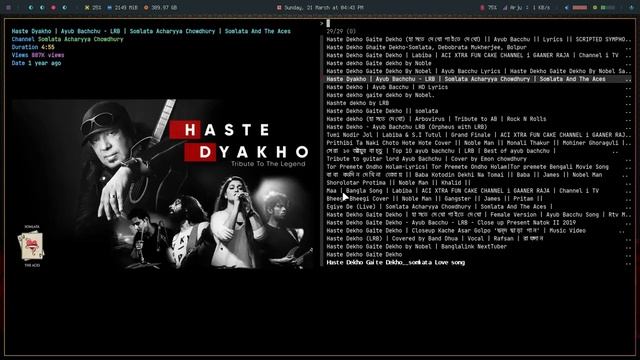This screenshot has height=360, width=640.
Task: Focus the fzf search prompt input
Action: tap(478, 23)
